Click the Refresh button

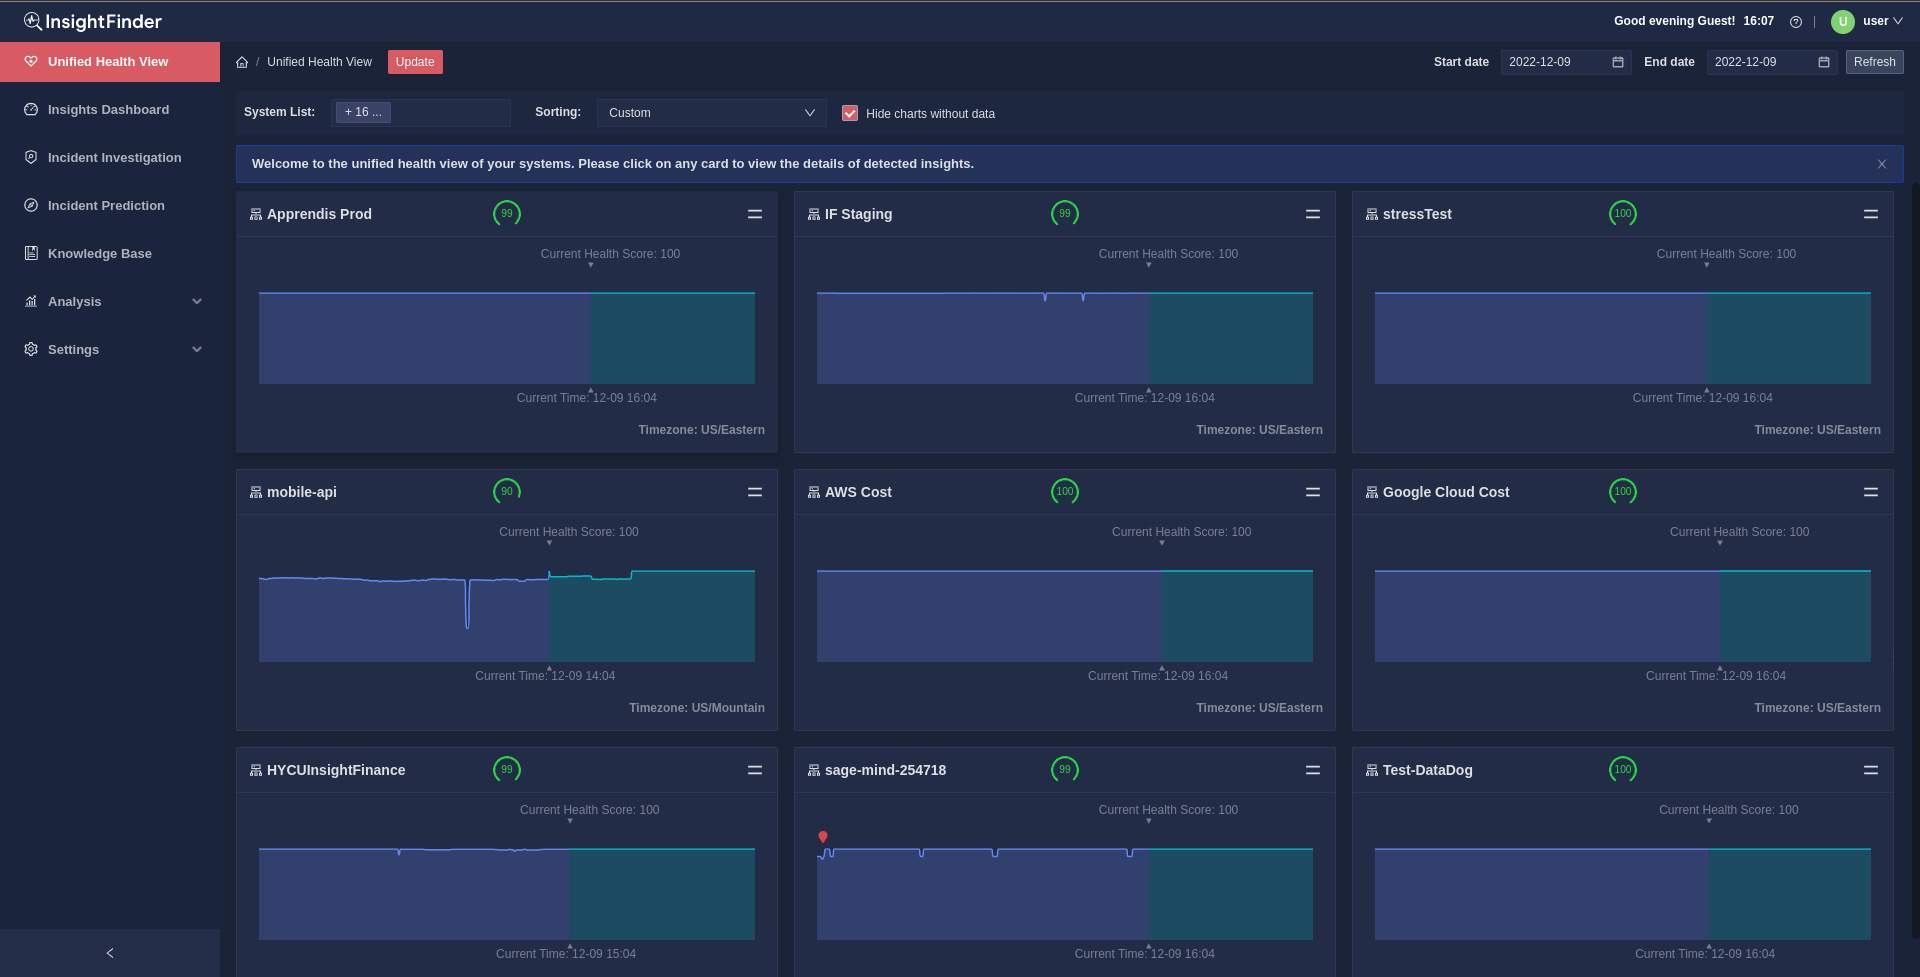tap(1874, 62)
